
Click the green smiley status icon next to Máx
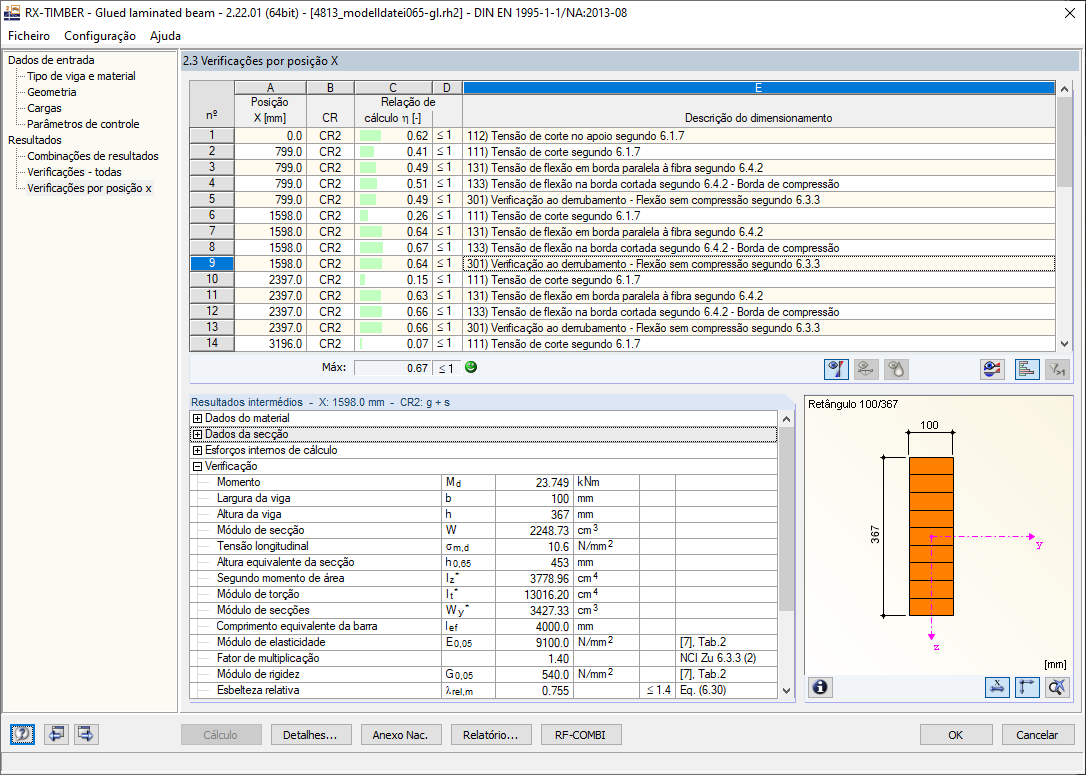pyautogui.click(x=471, y=367)
